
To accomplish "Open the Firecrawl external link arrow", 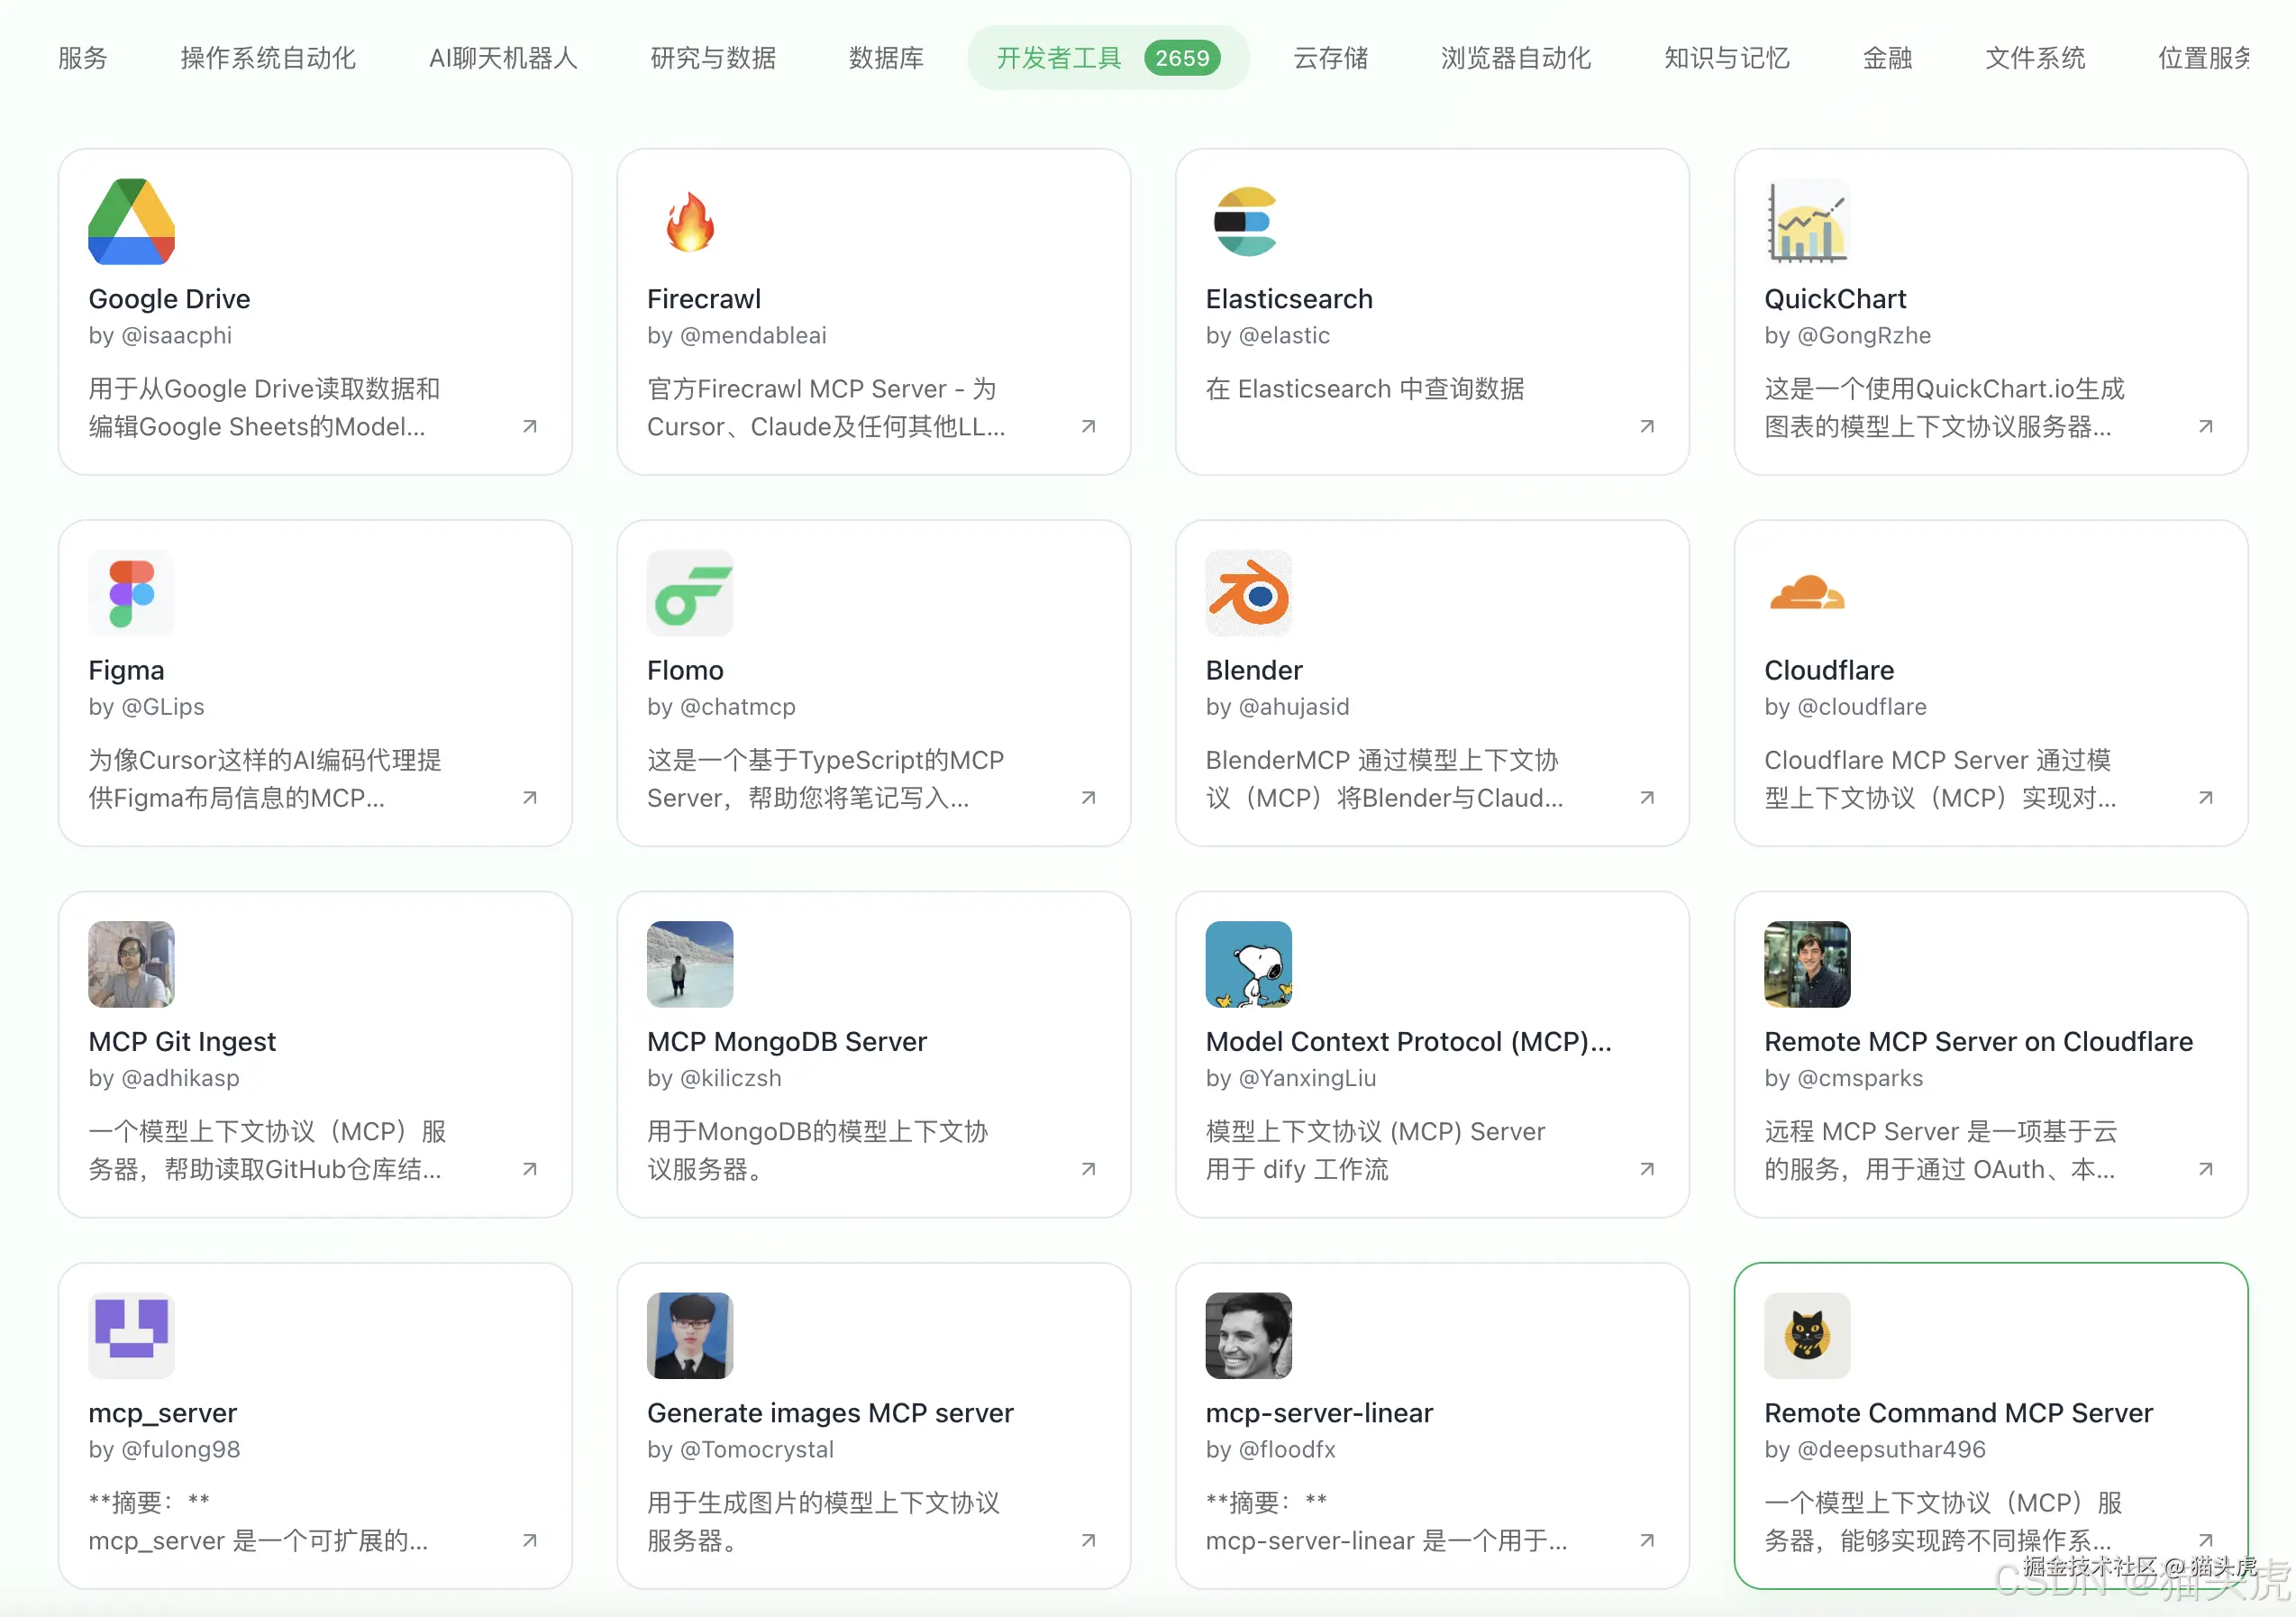I will click(x=1088, y=427).
